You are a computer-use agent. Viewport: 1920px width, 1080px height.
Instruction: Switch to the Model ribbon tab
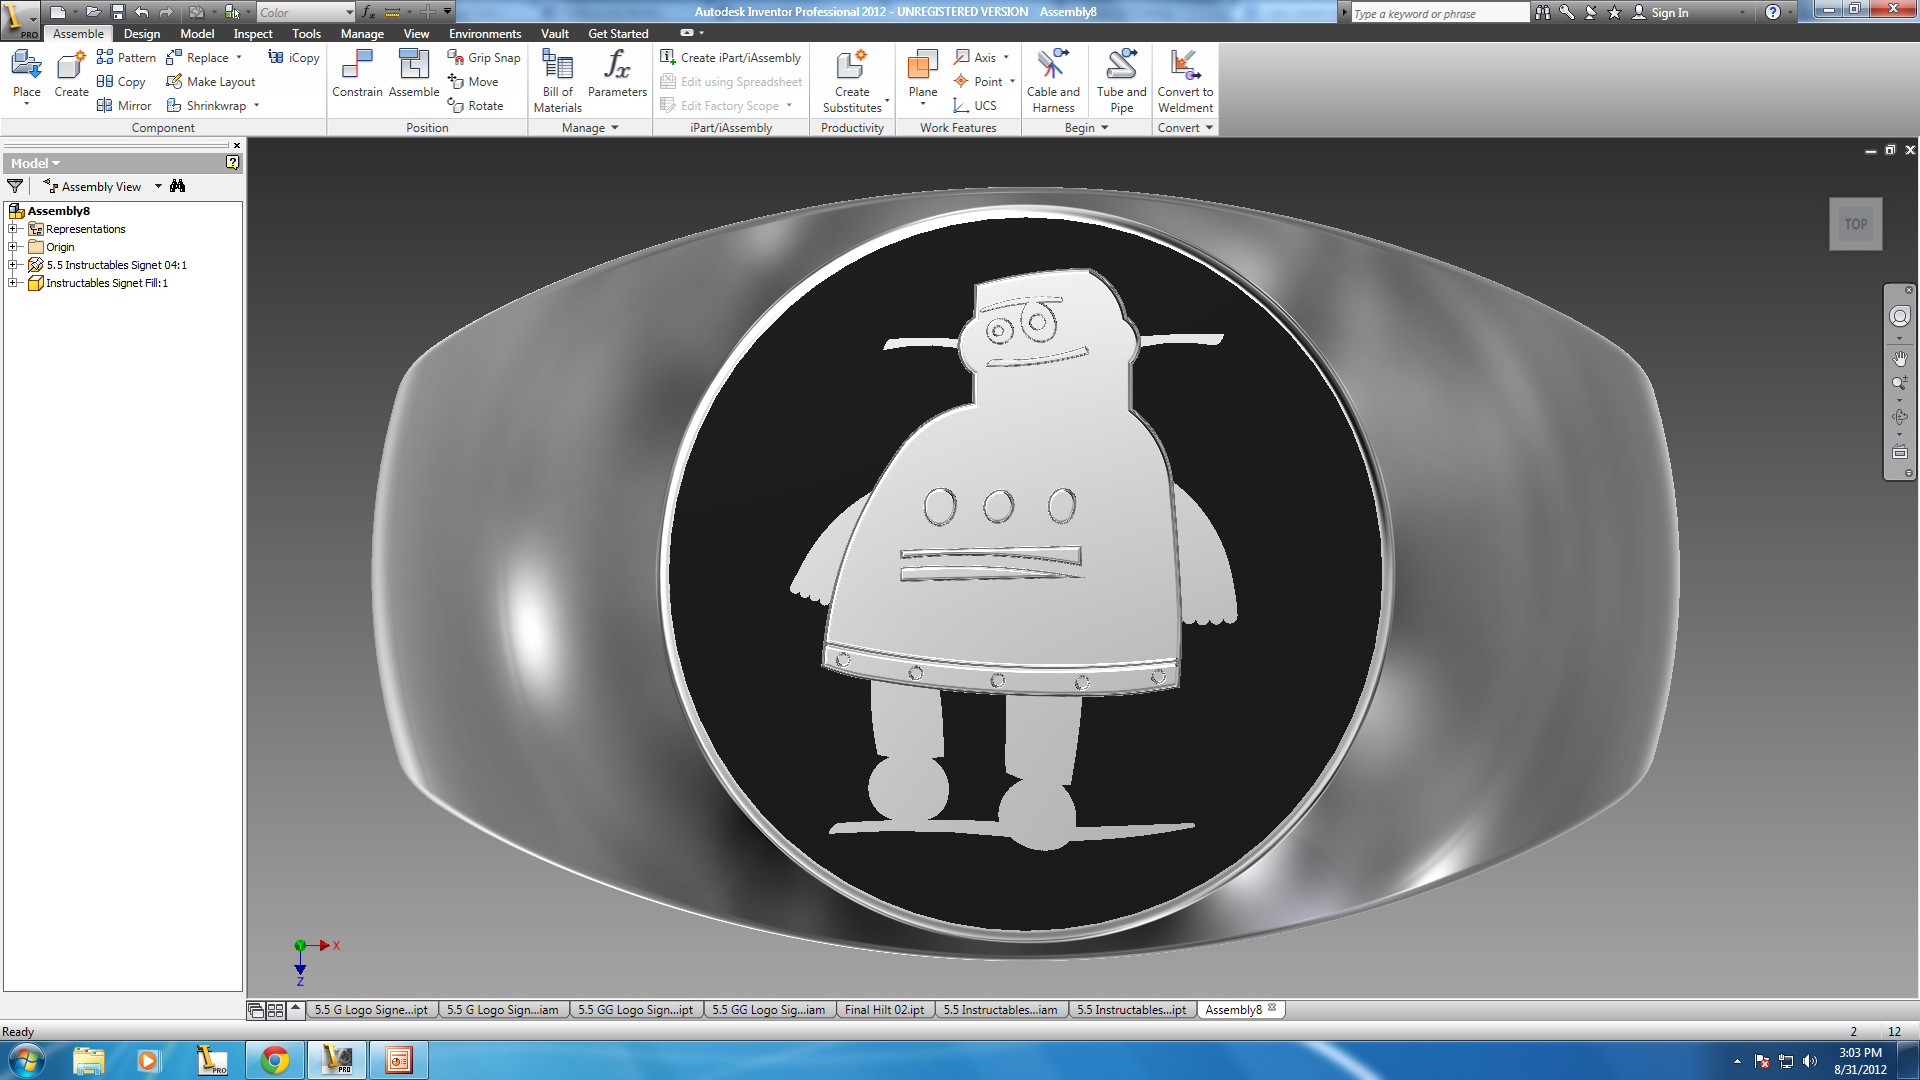coord(197,33)
